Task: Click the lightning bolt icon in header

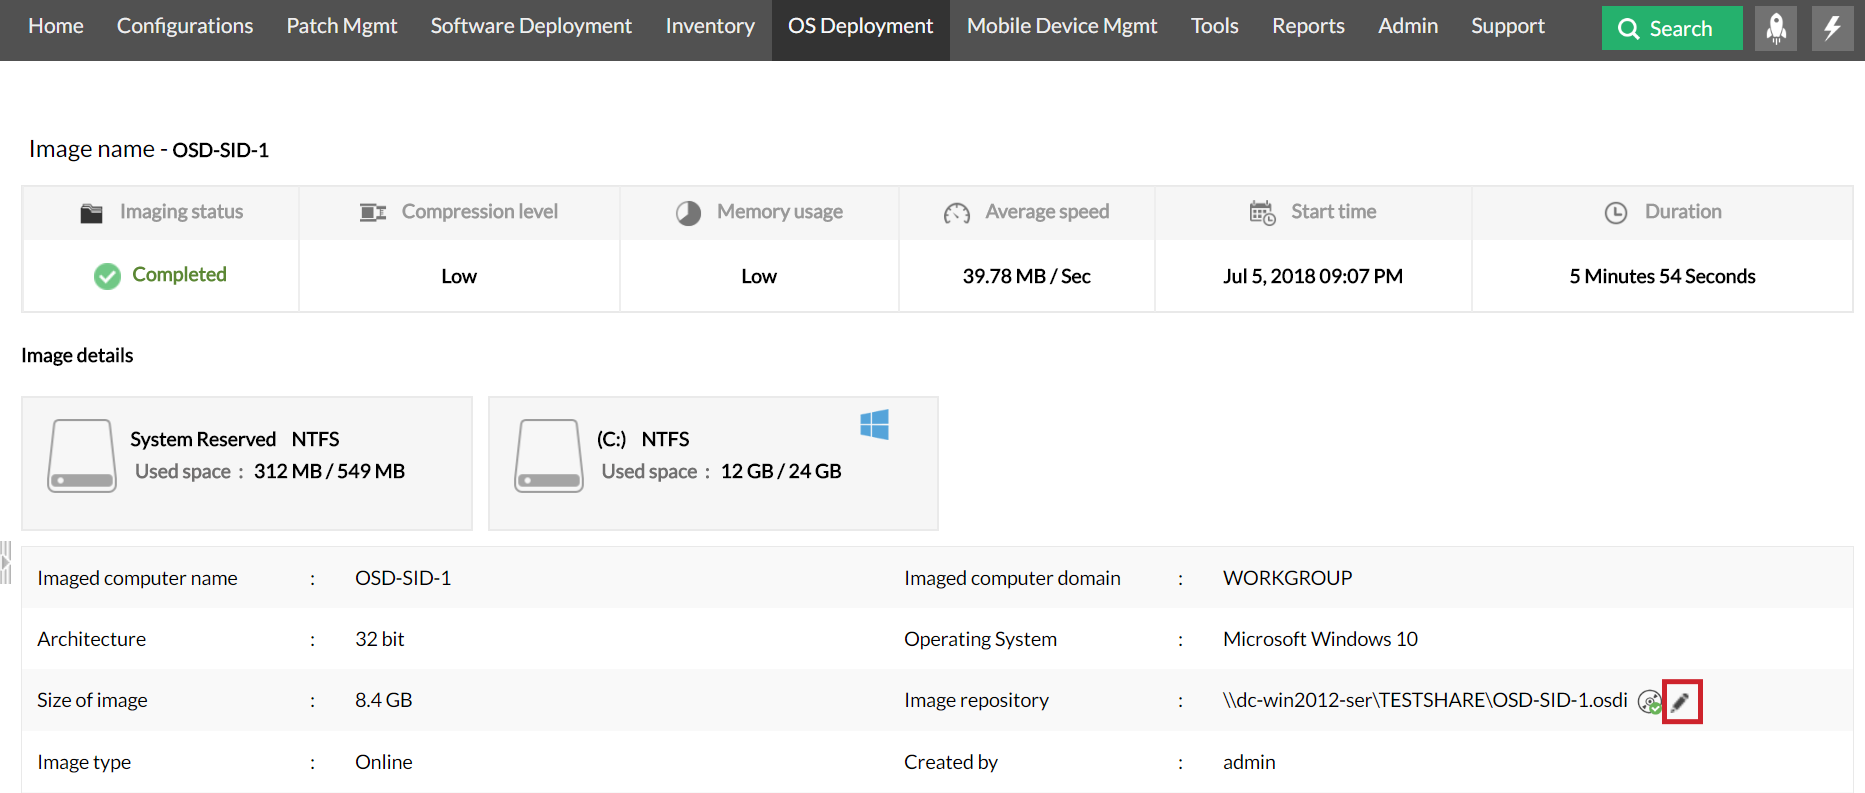Action: pos(1832,28)
